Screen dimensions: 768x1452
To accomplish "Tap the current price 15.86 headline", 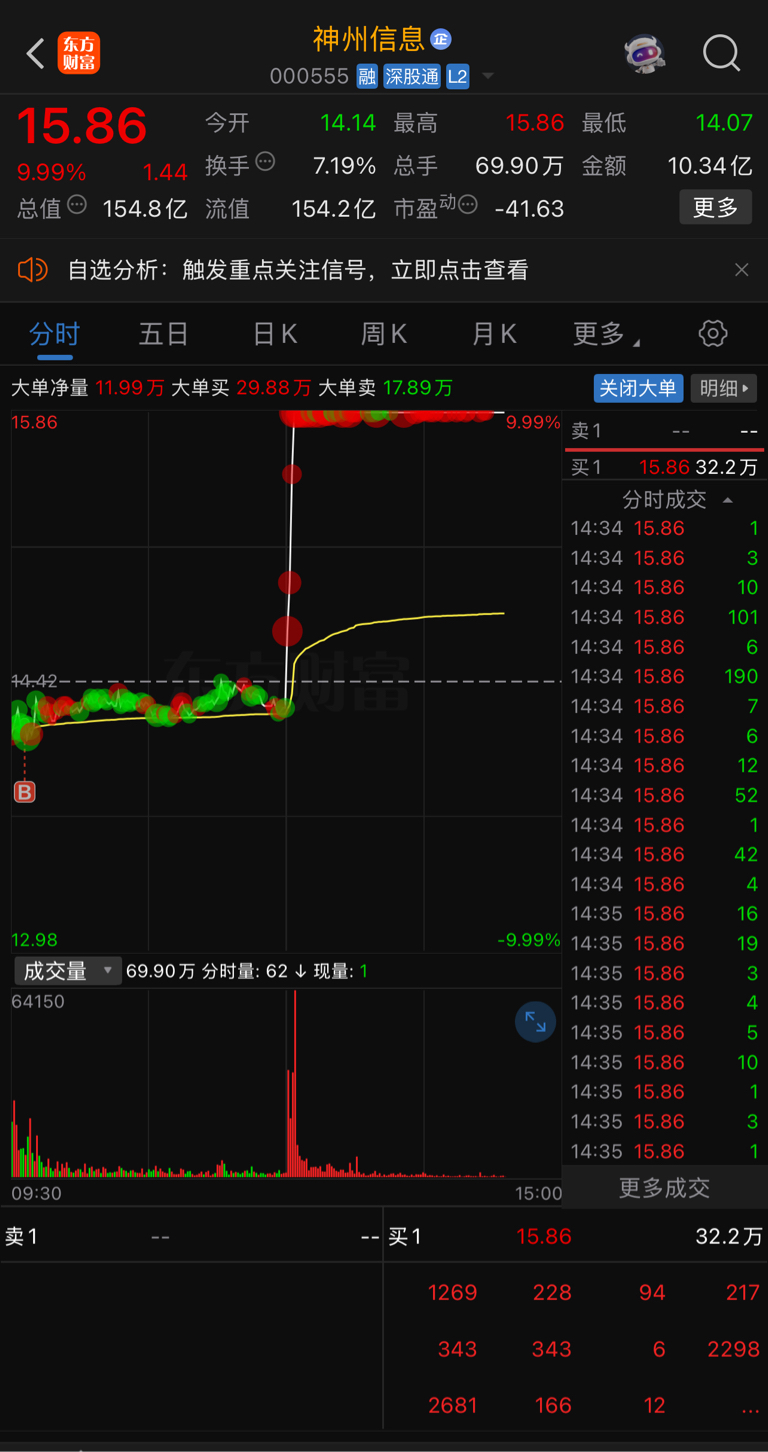I will (x=82, y=126).
